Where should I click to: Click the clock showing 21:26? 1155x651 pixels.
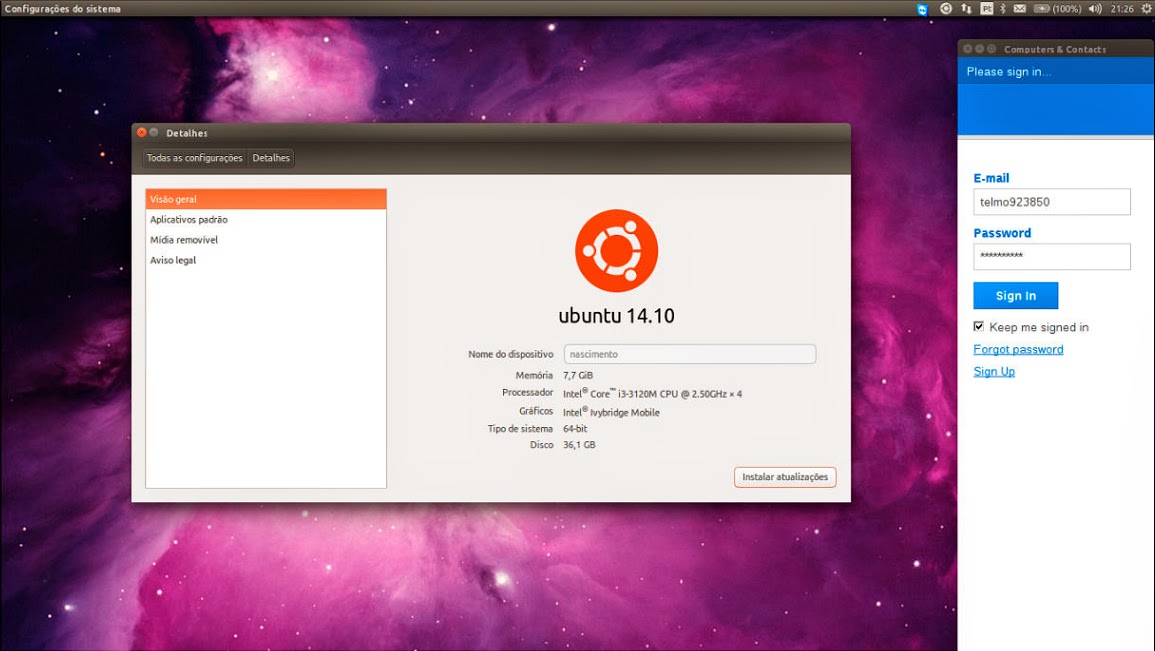[1122, 9]
